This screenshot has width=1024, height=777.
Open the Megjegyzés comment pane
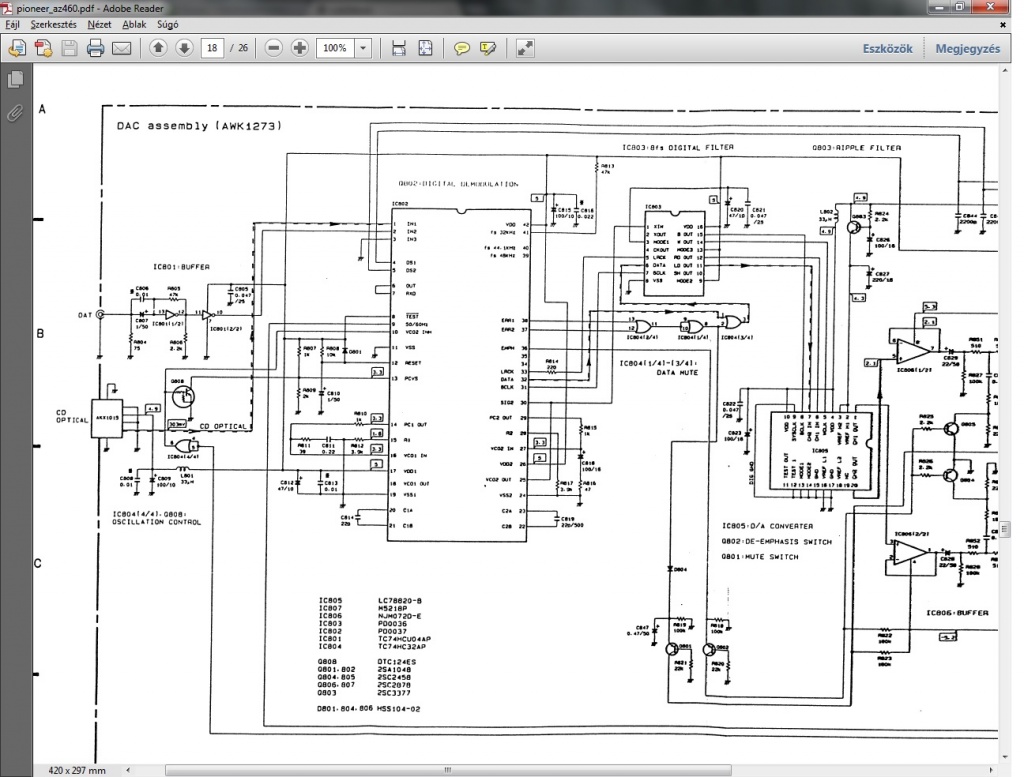[967, 48]
